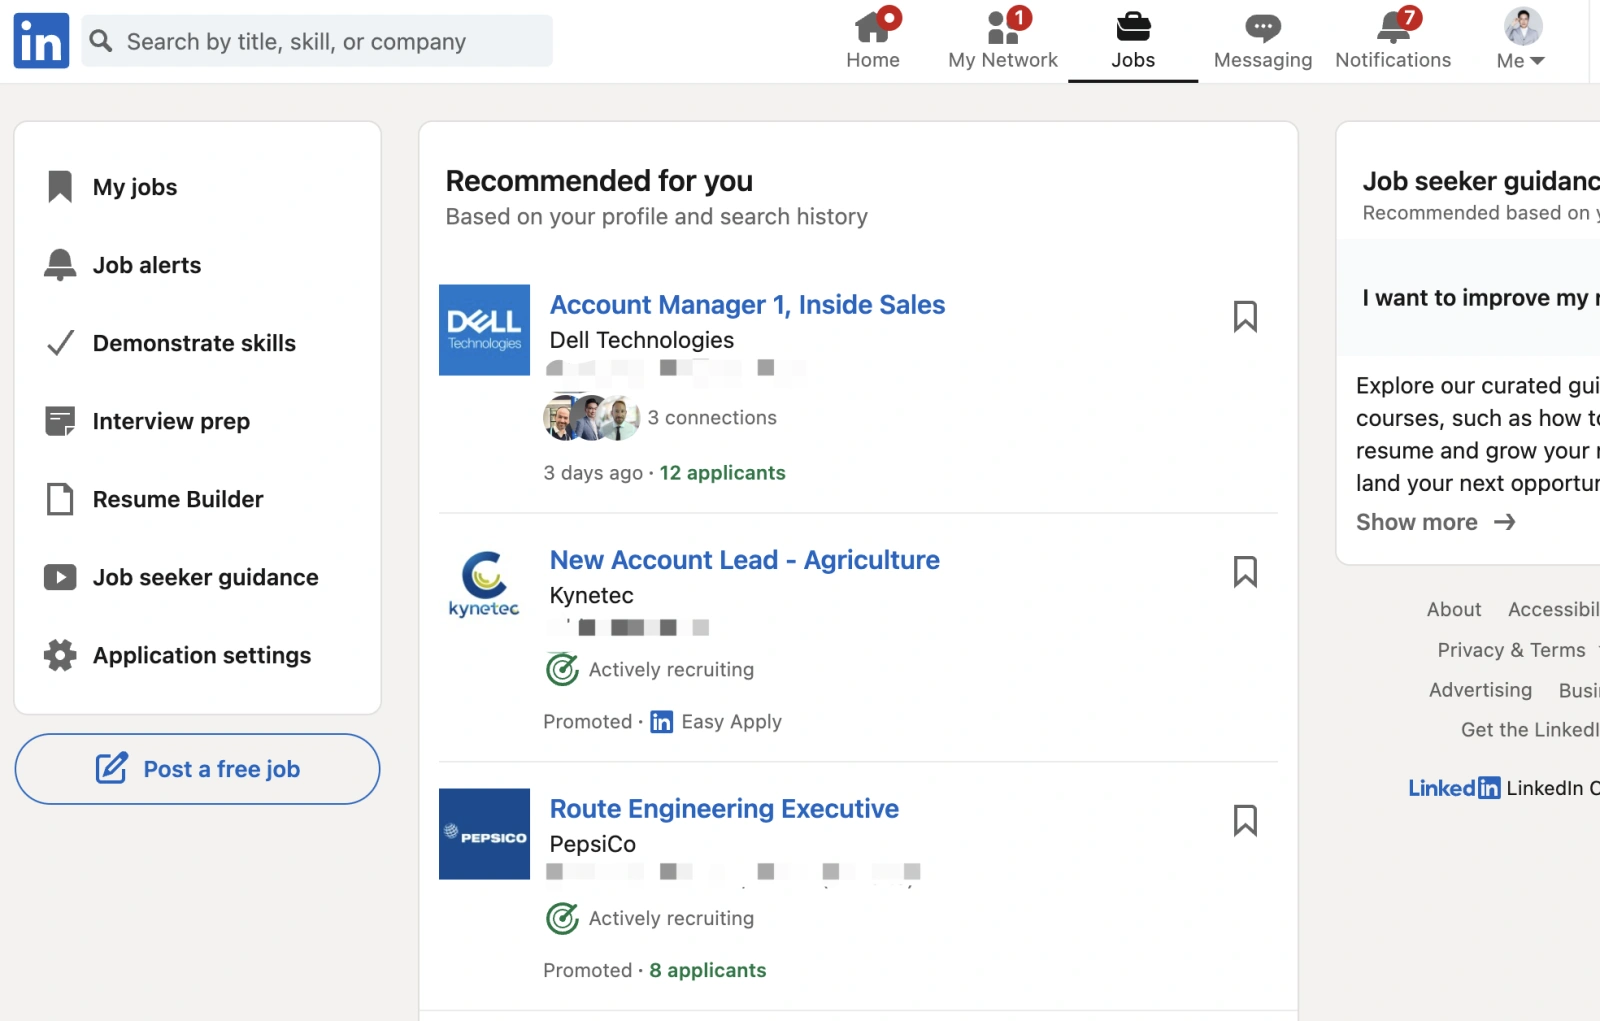Click the PepsiCo company logo
Image resolution: width=1600 pixels, height=1021 pixels.
click(x=484, y=834)
